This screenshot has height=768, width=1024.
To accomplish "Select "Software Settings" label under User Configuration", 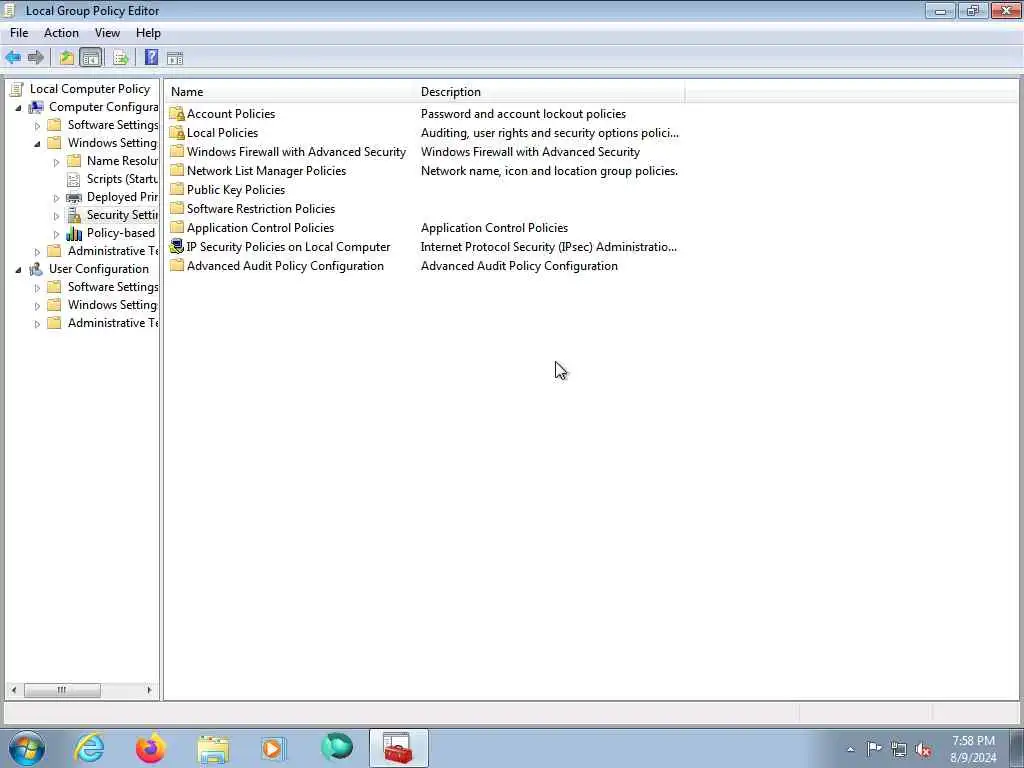I will [113, 287].
